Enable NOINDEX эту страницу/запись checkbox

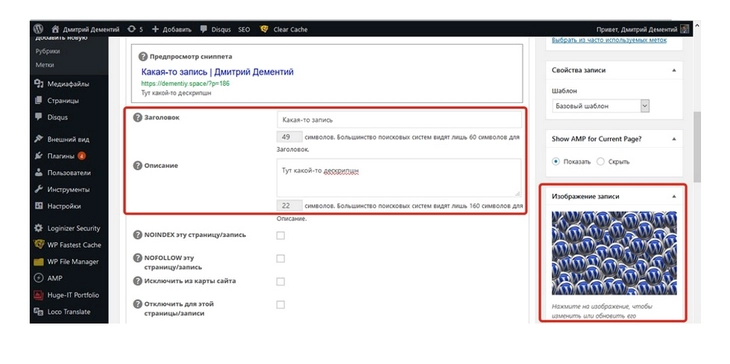point(280,236)
